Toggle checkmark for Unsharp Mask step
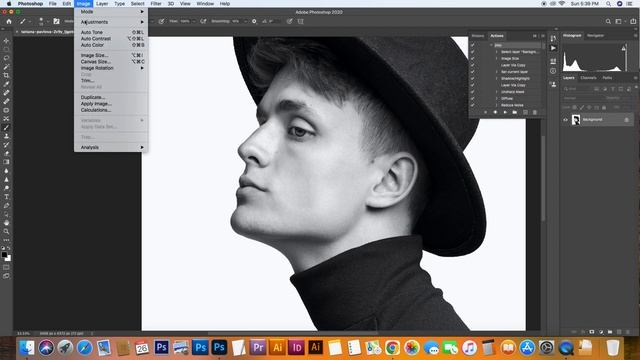640x360 pixels. click(473, 92)
